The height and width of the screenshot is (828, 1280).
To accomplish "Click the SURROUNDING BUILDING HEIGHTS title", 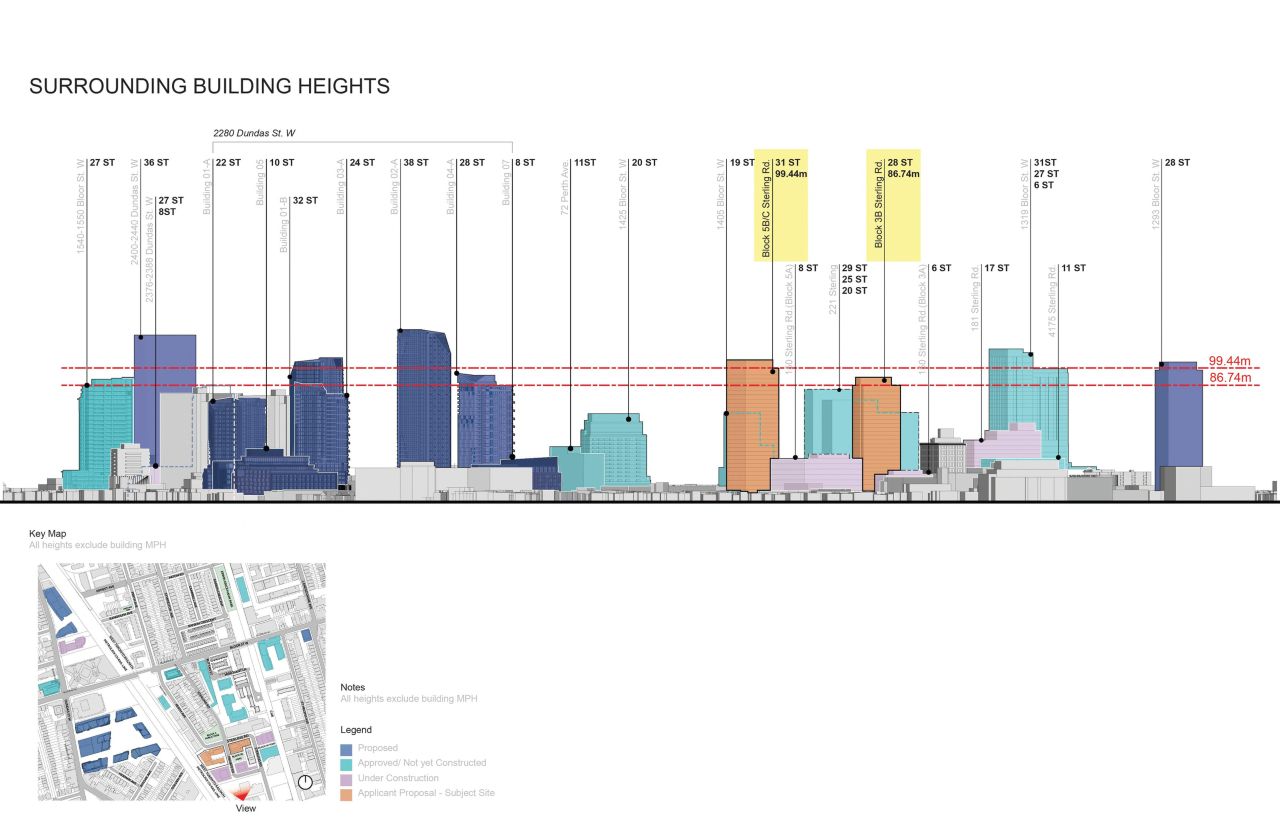I will point(210,87).
